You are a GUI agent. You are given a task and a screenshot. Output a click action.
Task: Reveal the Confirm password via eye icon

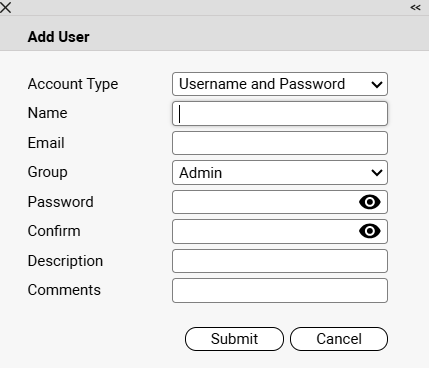pos(370,231)
